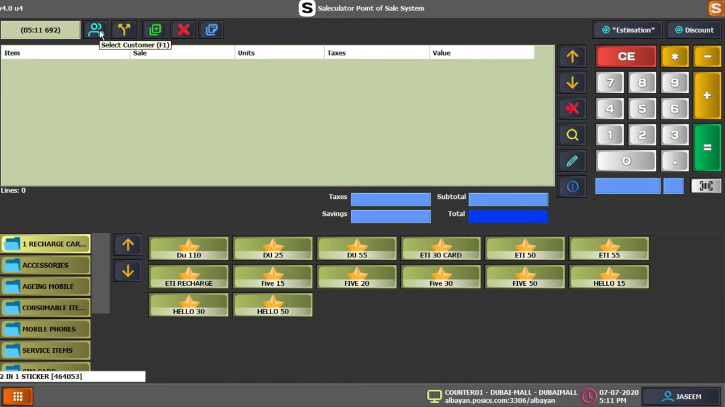This screenshot has width=725, height=407.
Task: Tap keypad digit 0
Action: coord(626,161)
